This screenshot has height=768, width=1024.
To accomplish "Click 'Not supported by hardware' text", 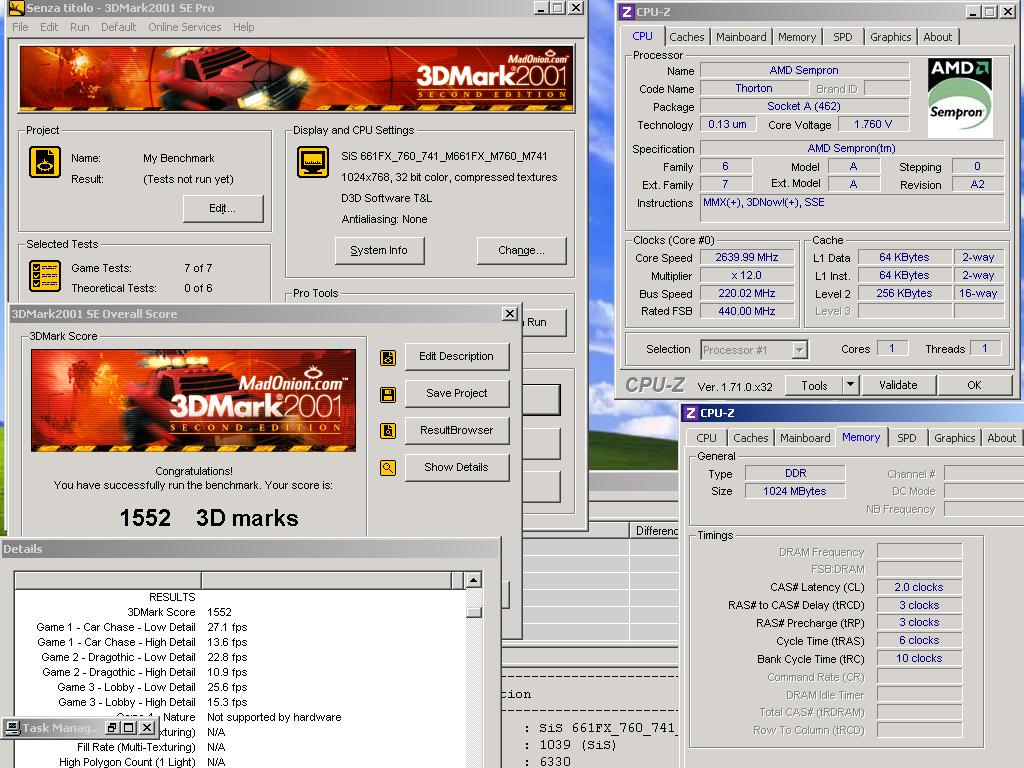I will point(274,717).
